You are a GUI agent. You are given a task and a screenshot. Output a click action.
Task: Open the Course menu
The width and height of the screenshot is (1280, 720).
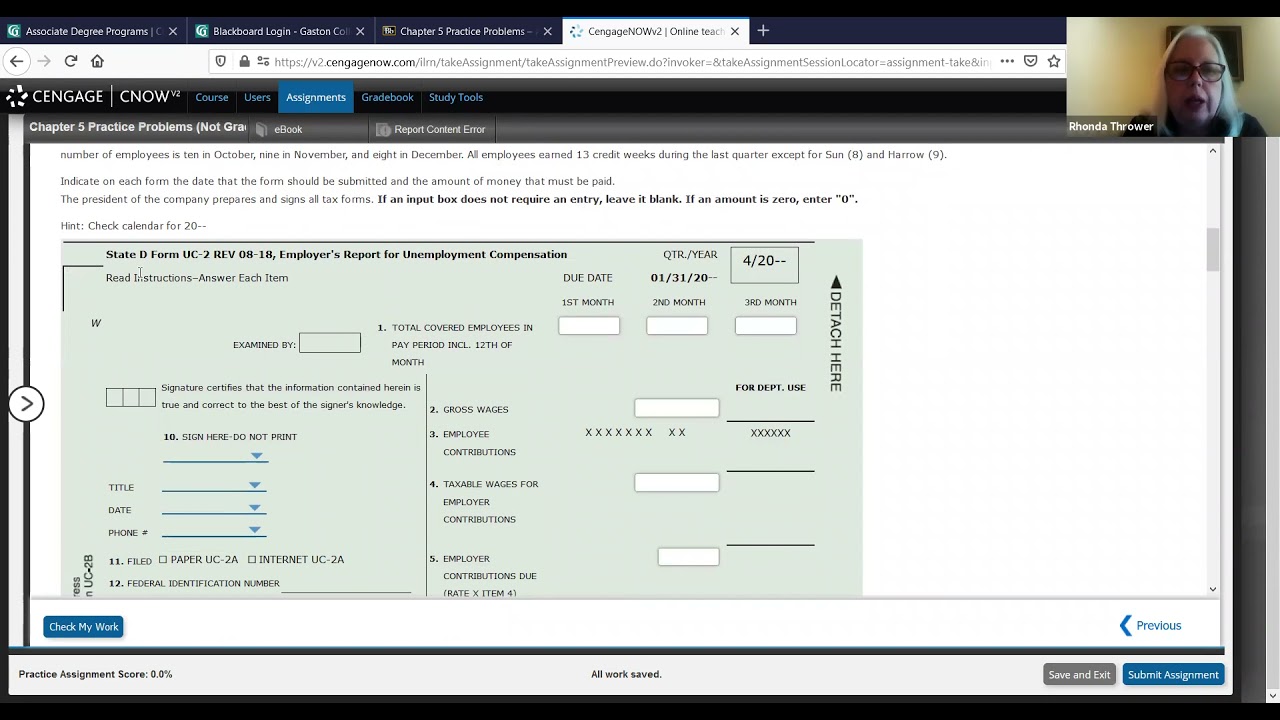(212, 97)
